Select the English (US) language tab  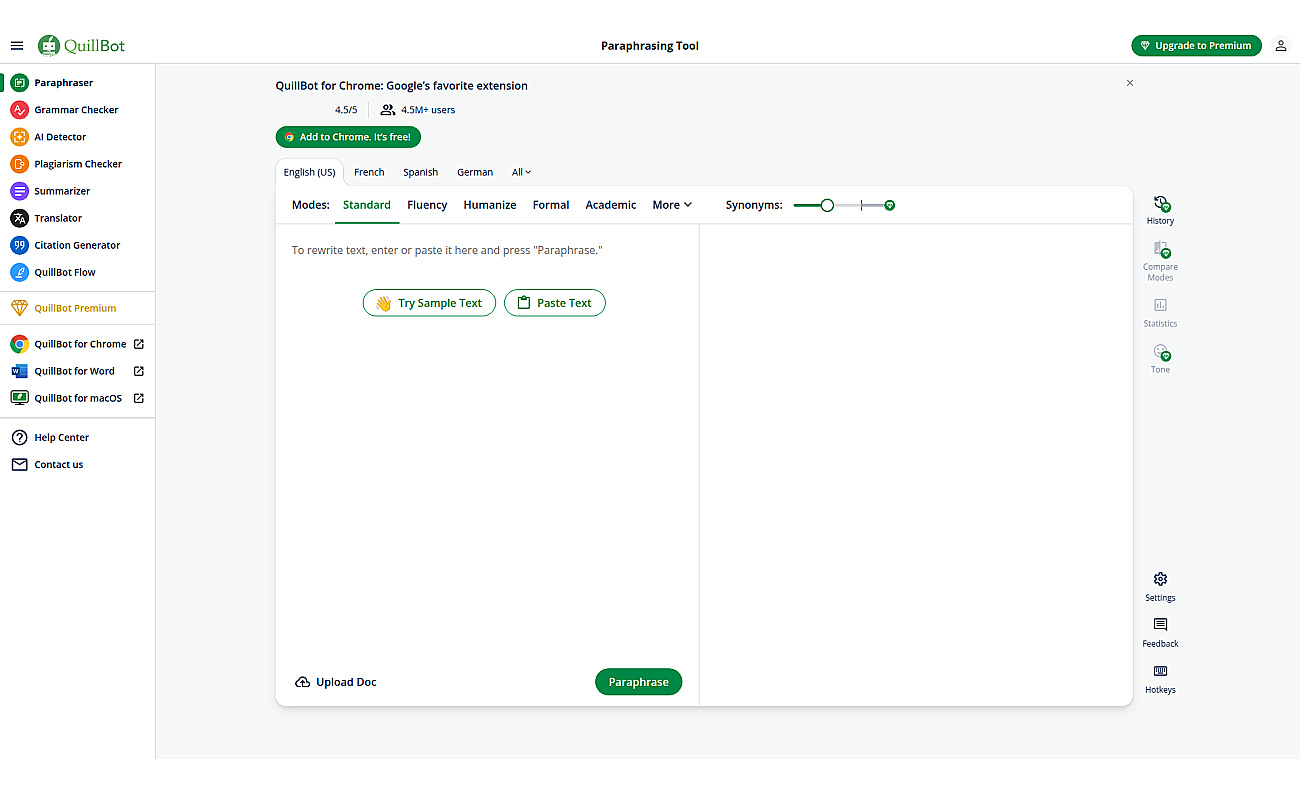(310, 172)
